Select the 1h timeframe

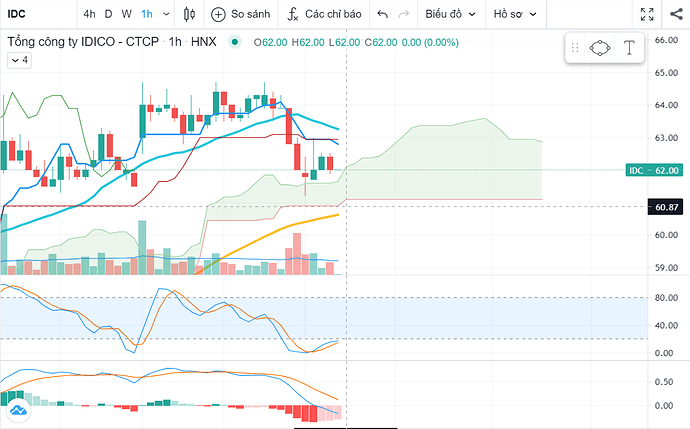click(x=147, y=14)
